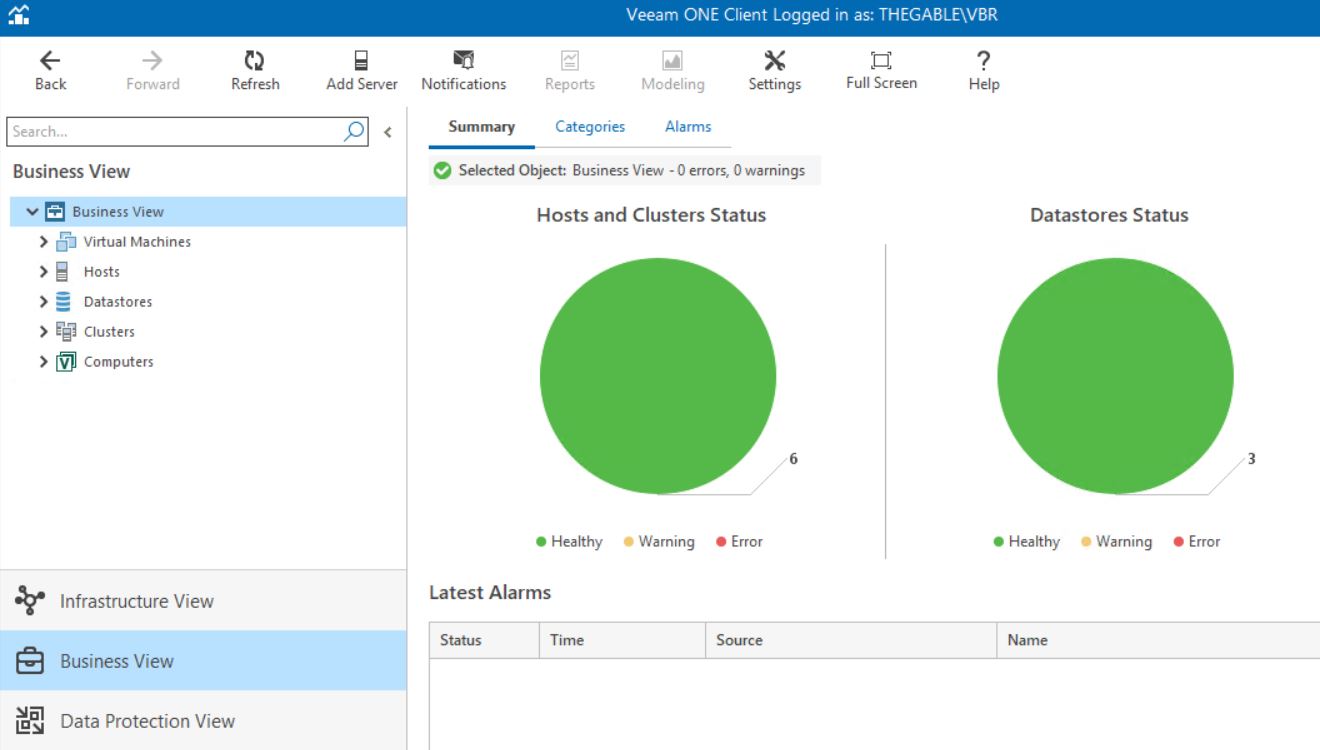Click Error legend dot under Datastores chart
Screen dimensions: 1320x750
1178,541
